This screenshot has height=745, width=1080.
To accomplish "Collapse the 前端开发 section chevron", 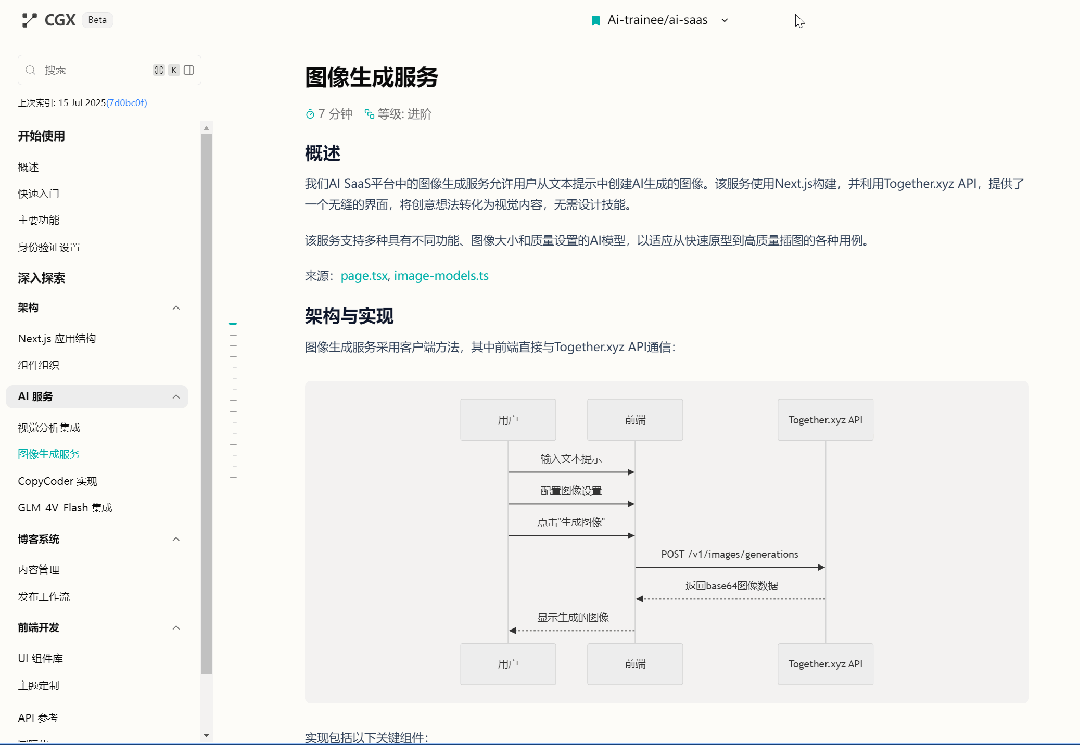I will click(176, 628).
